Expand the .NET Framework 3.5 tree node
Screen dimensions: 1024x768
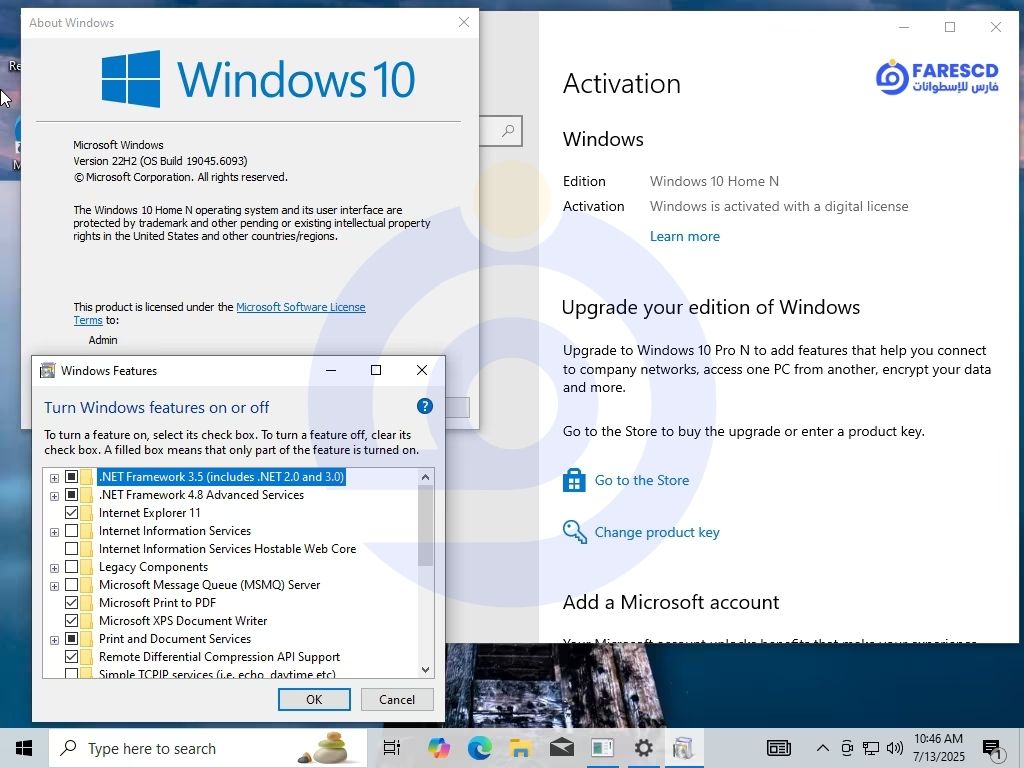(54, 478)
